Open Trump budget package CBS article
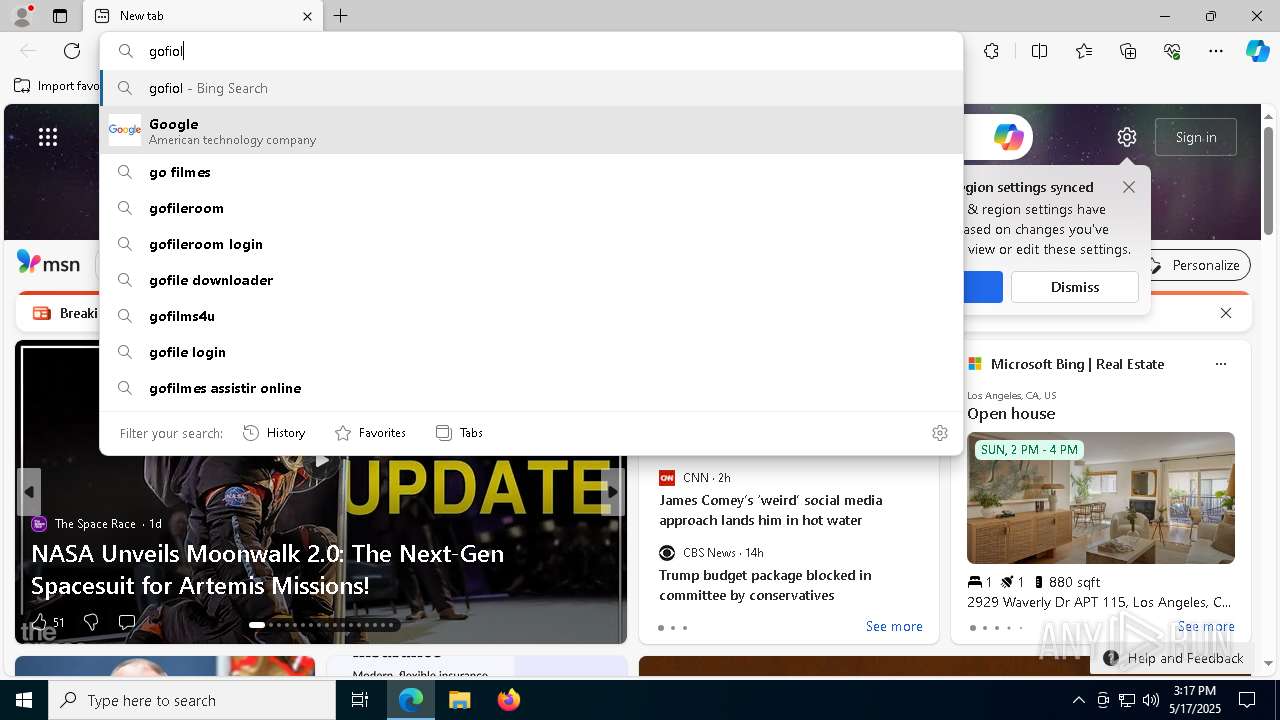The height and width of the screenshot is (720, 1280). point(765,585)
